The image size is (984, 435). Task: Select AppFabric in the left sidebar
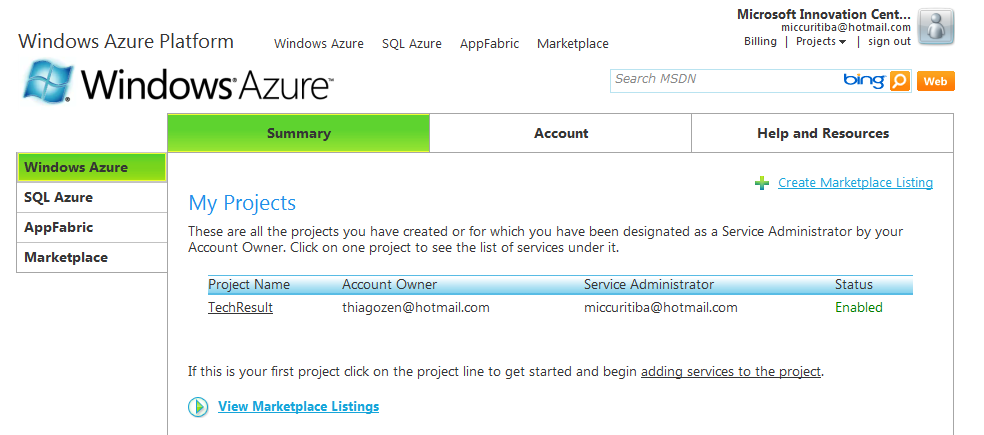(x=92, y=227)
